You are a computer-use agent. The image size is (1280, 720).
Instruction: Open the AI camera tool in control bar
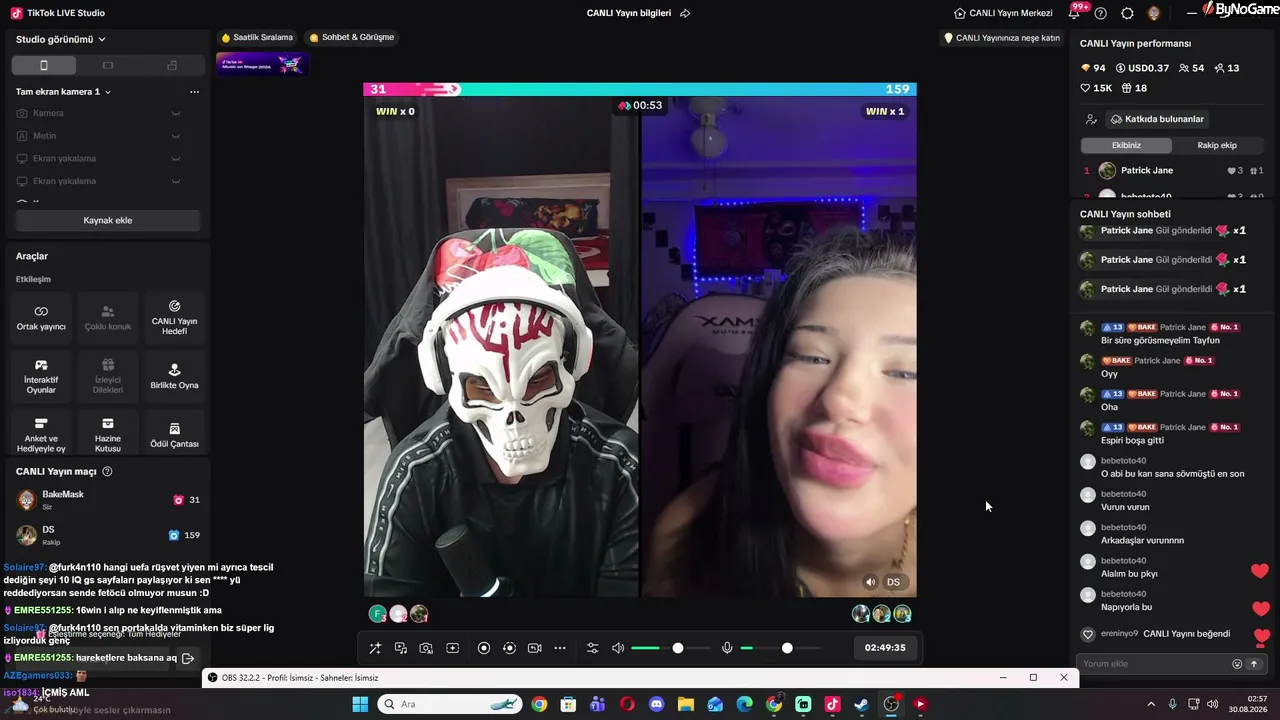pyautogui.click(x=426, y=648)
